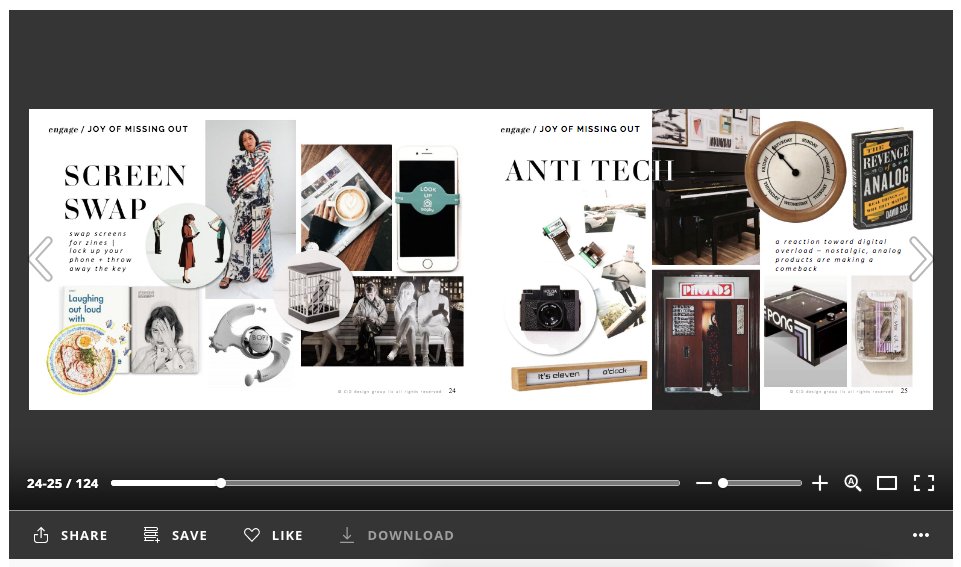Screen dimensions: 961x567
Task: Toggle Like with the heart icon
Action: 273,535
